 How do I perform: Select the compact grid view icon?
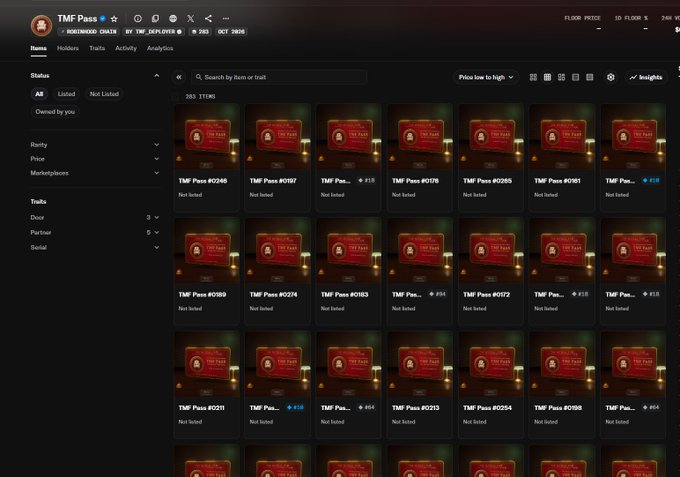click(x=547, y=77)
